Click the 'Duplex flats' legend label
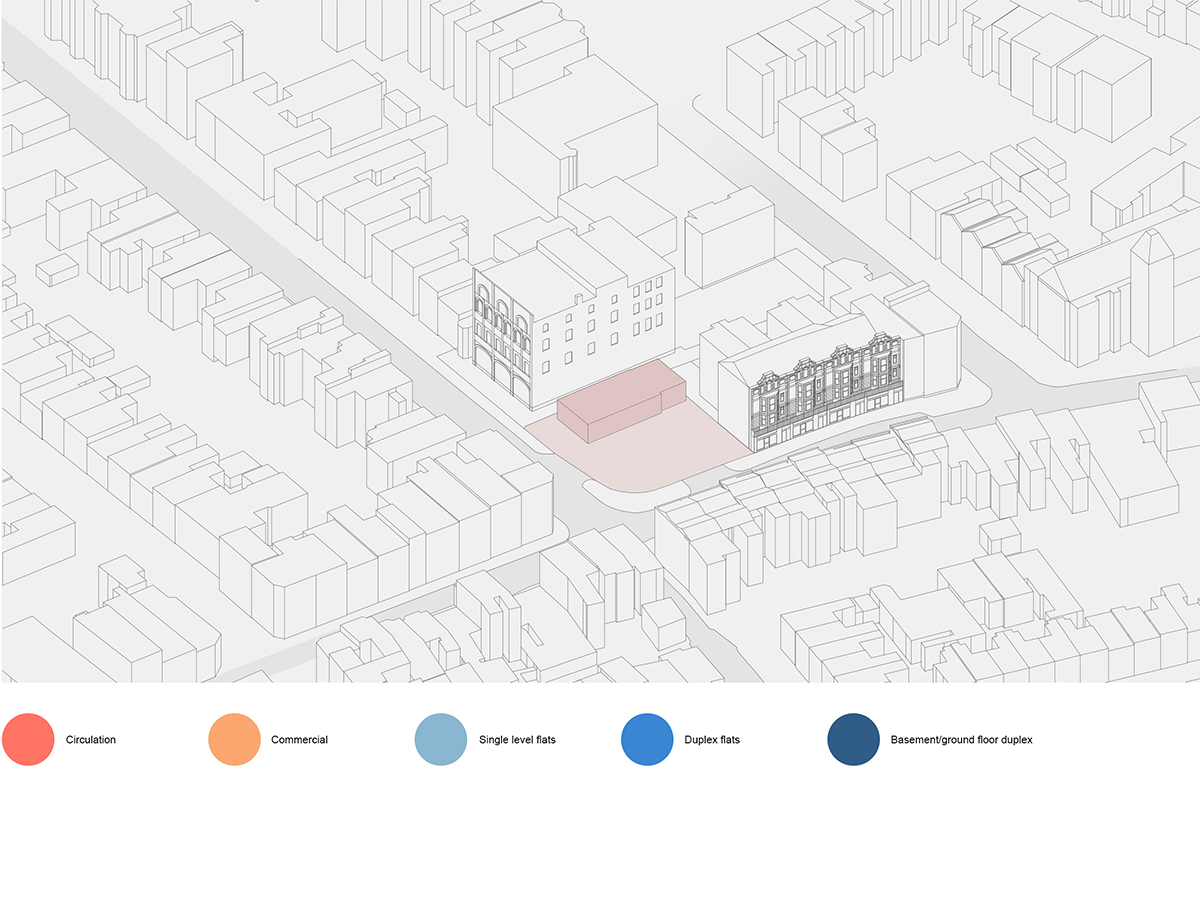Image resolution: width=1200 pixels, height=900 pixels. click(712, 740)
